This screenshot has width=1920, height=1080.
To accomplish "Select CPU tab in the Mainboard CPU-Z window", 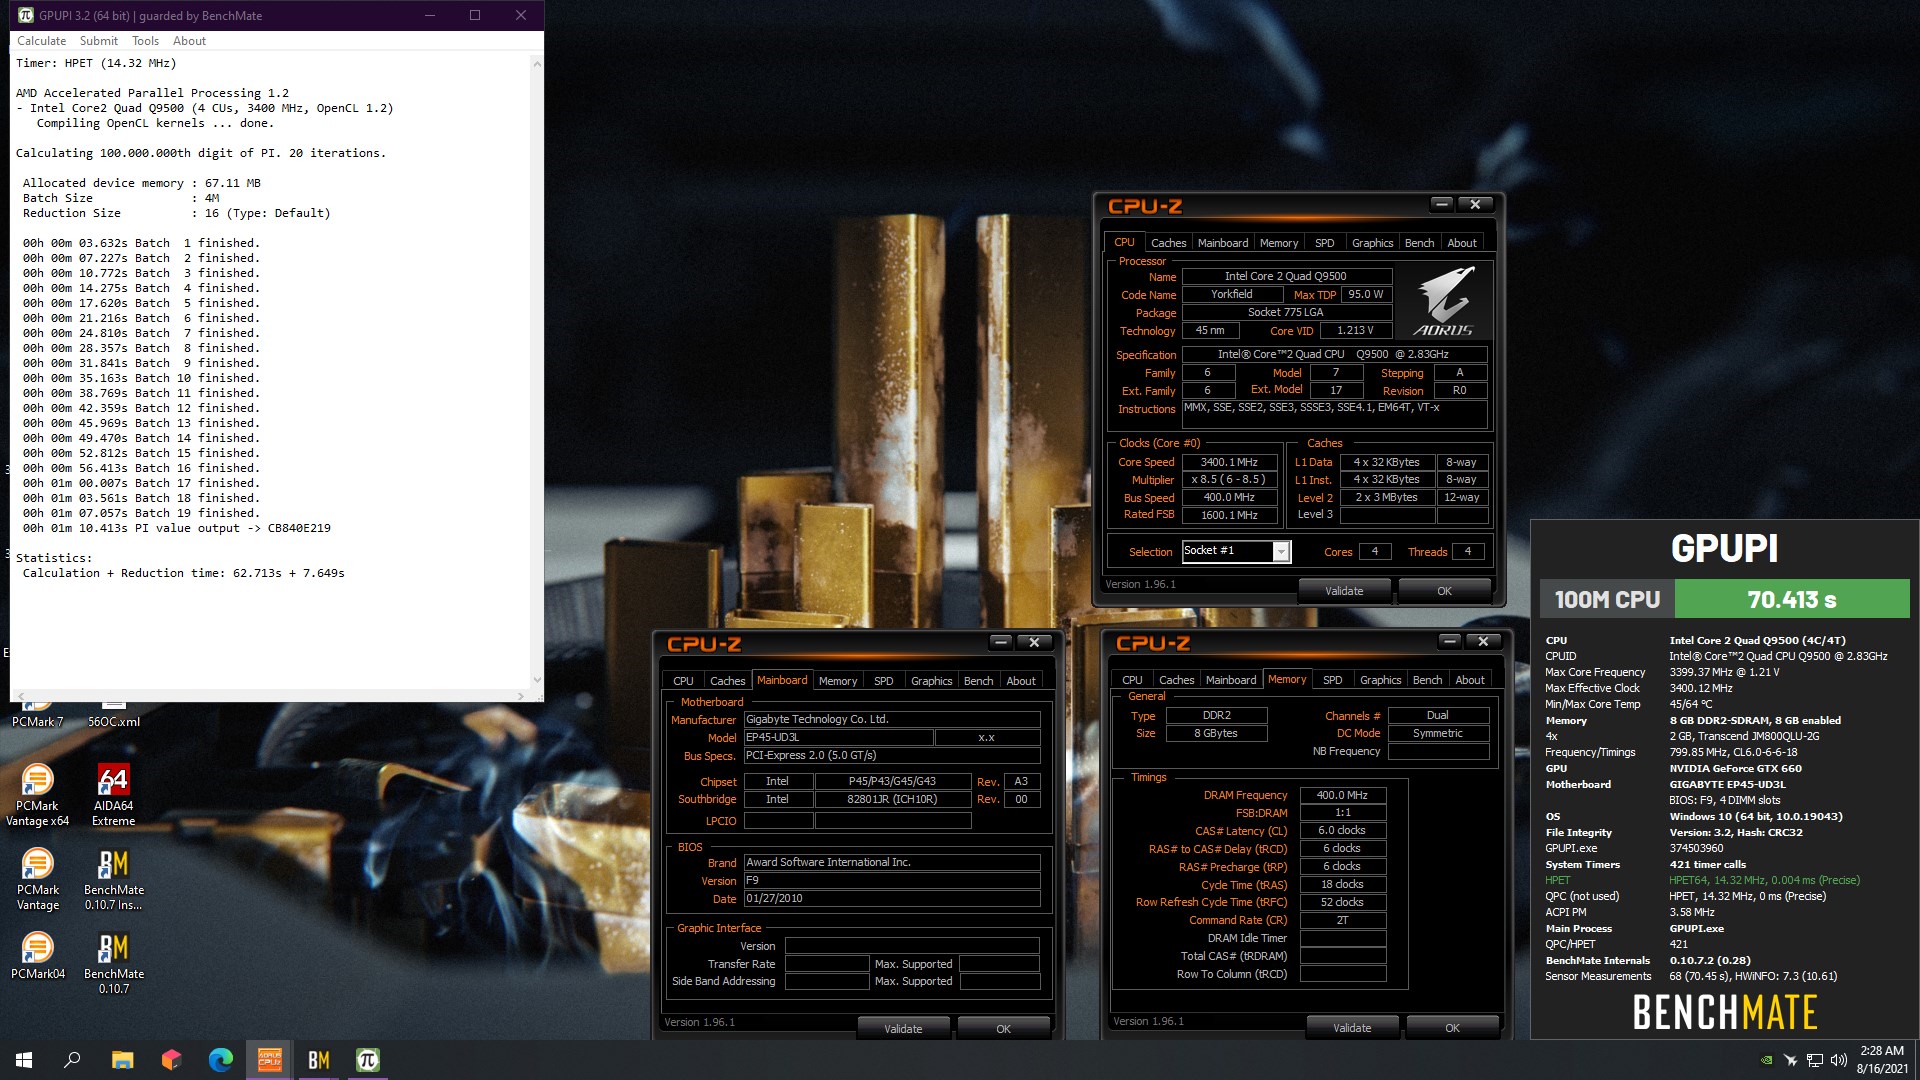I will (683, 681).
